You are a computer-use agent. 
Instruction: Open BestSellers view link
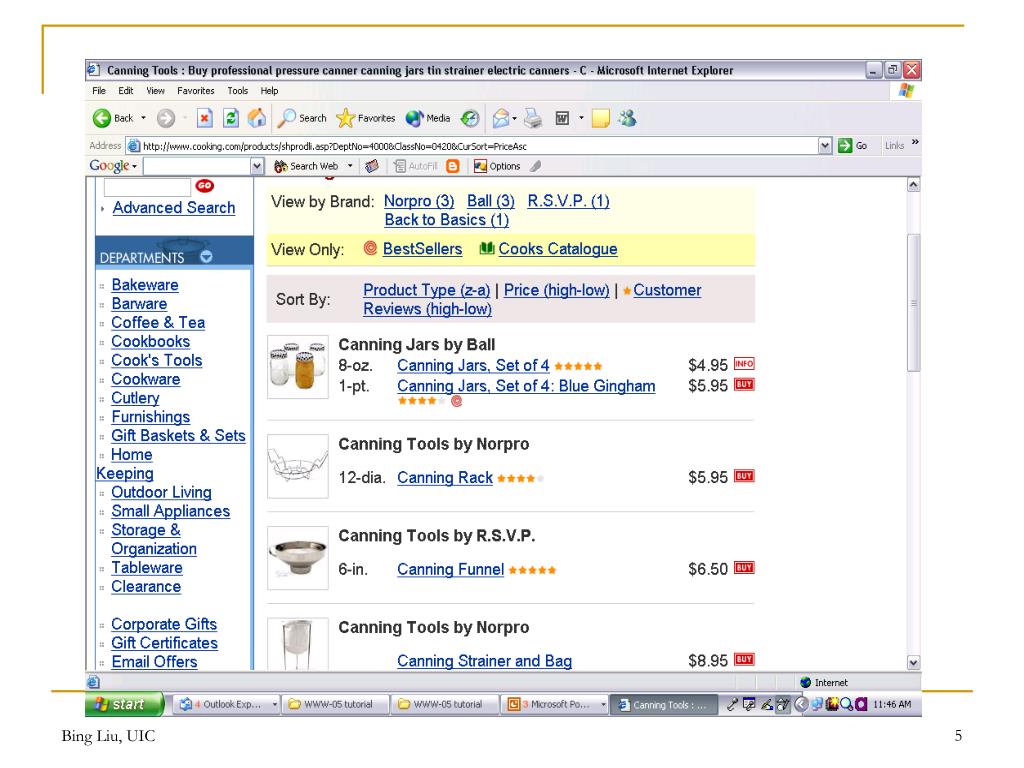[x=422, y=249]
